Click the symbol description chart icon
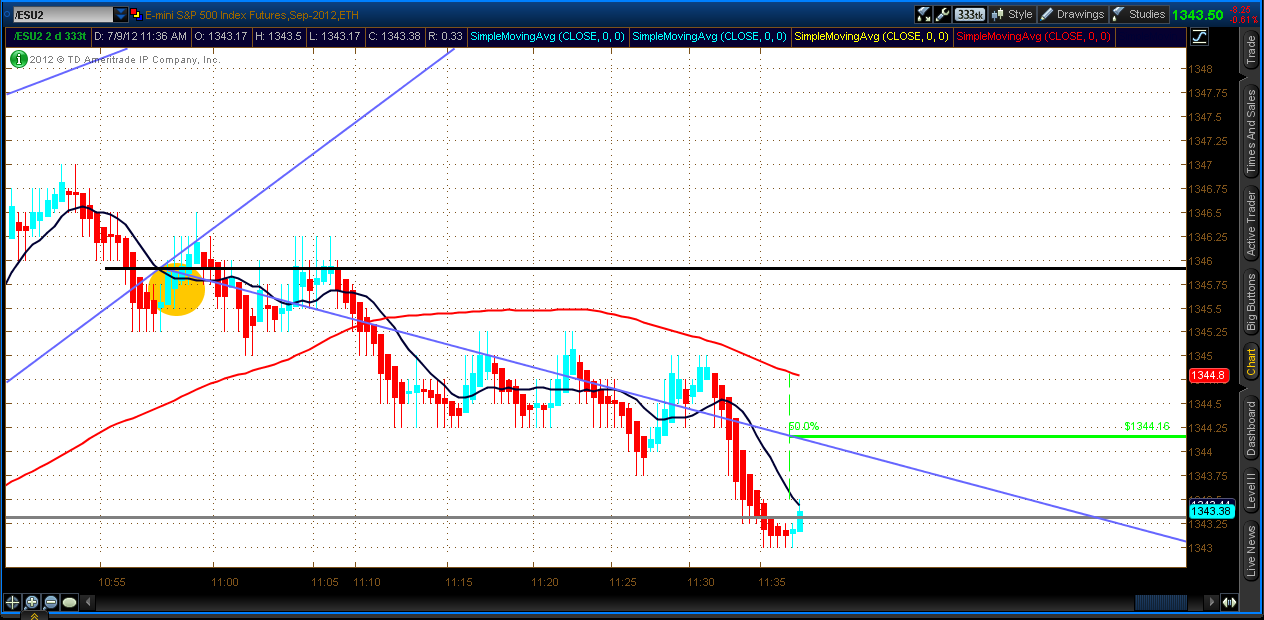 137,14
